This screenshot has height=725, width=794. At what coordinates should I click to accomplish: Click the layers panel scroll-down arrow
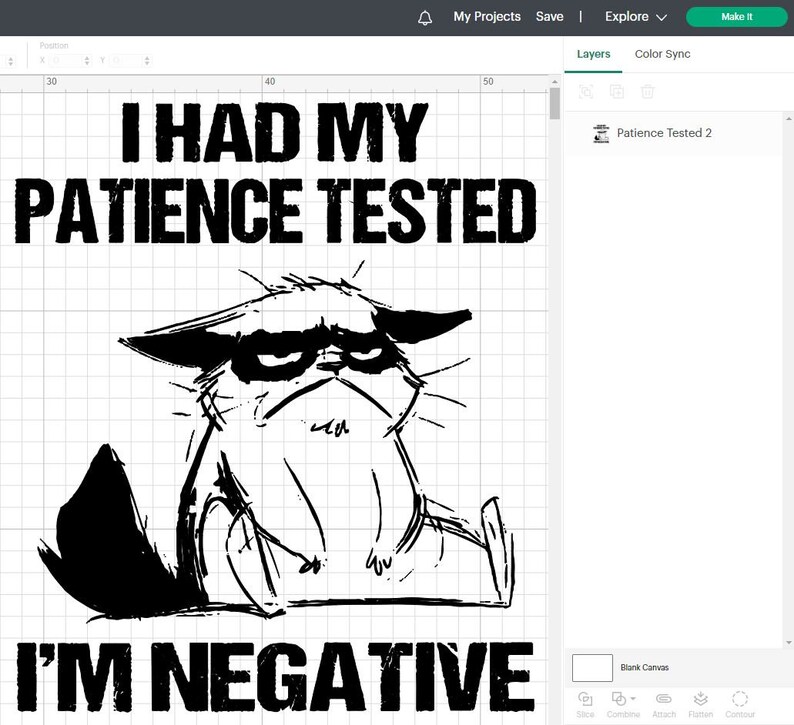tap(788, 643)
